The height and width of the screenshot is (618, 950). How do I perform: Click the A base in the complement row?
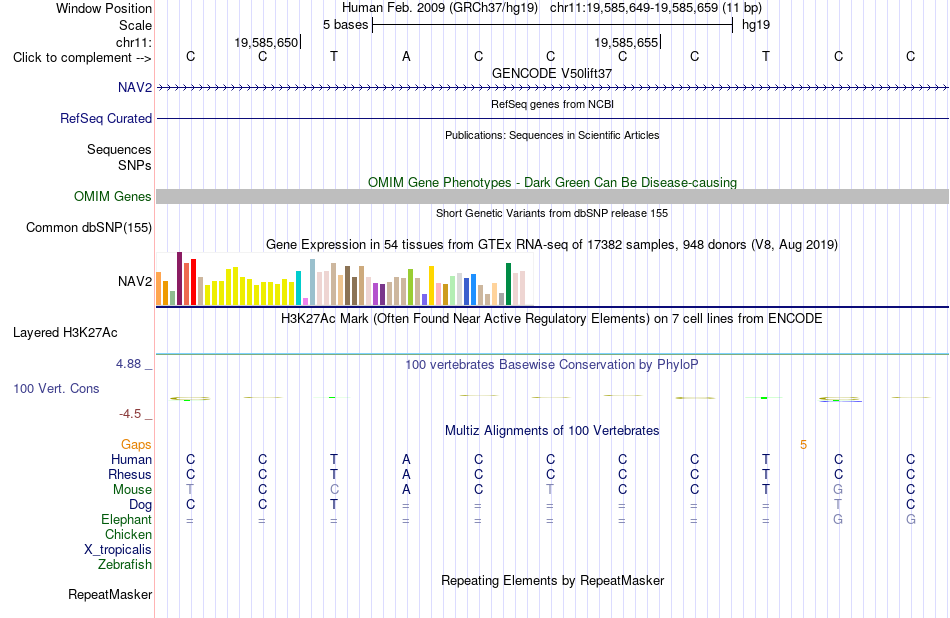[x=406, y=56]
